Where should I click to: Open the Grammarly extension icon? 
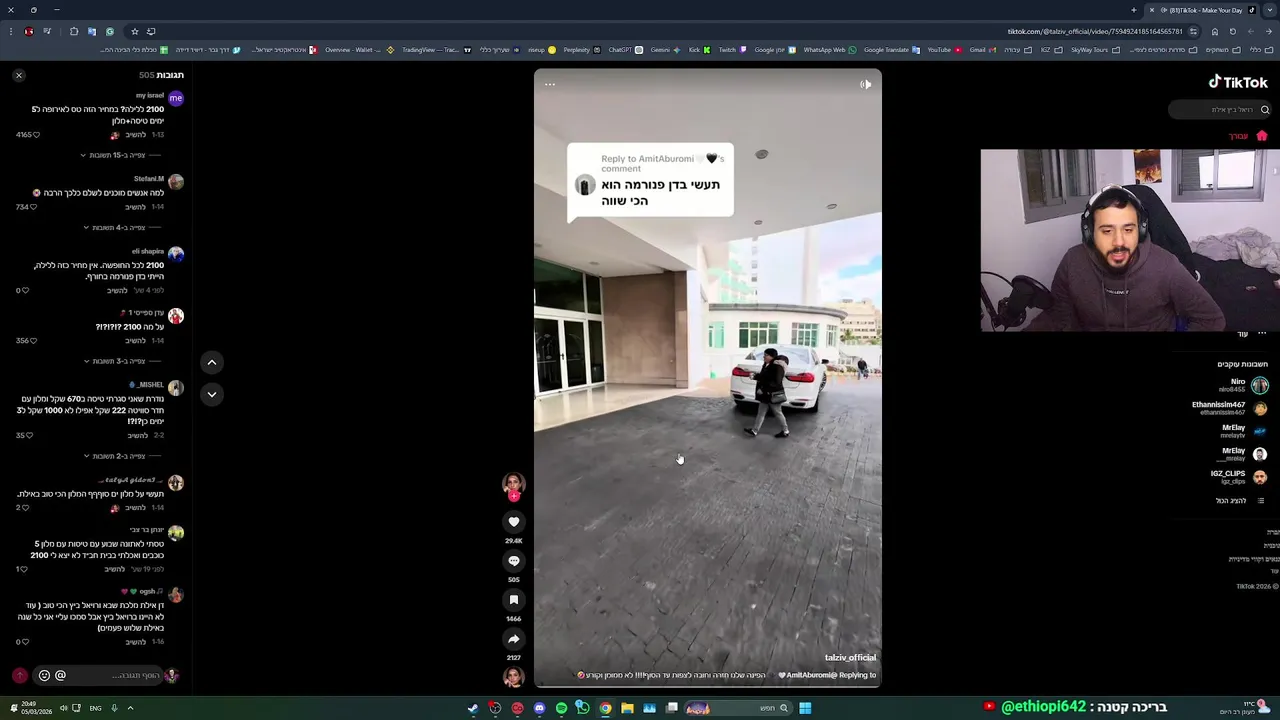click(x=110, y=31)
